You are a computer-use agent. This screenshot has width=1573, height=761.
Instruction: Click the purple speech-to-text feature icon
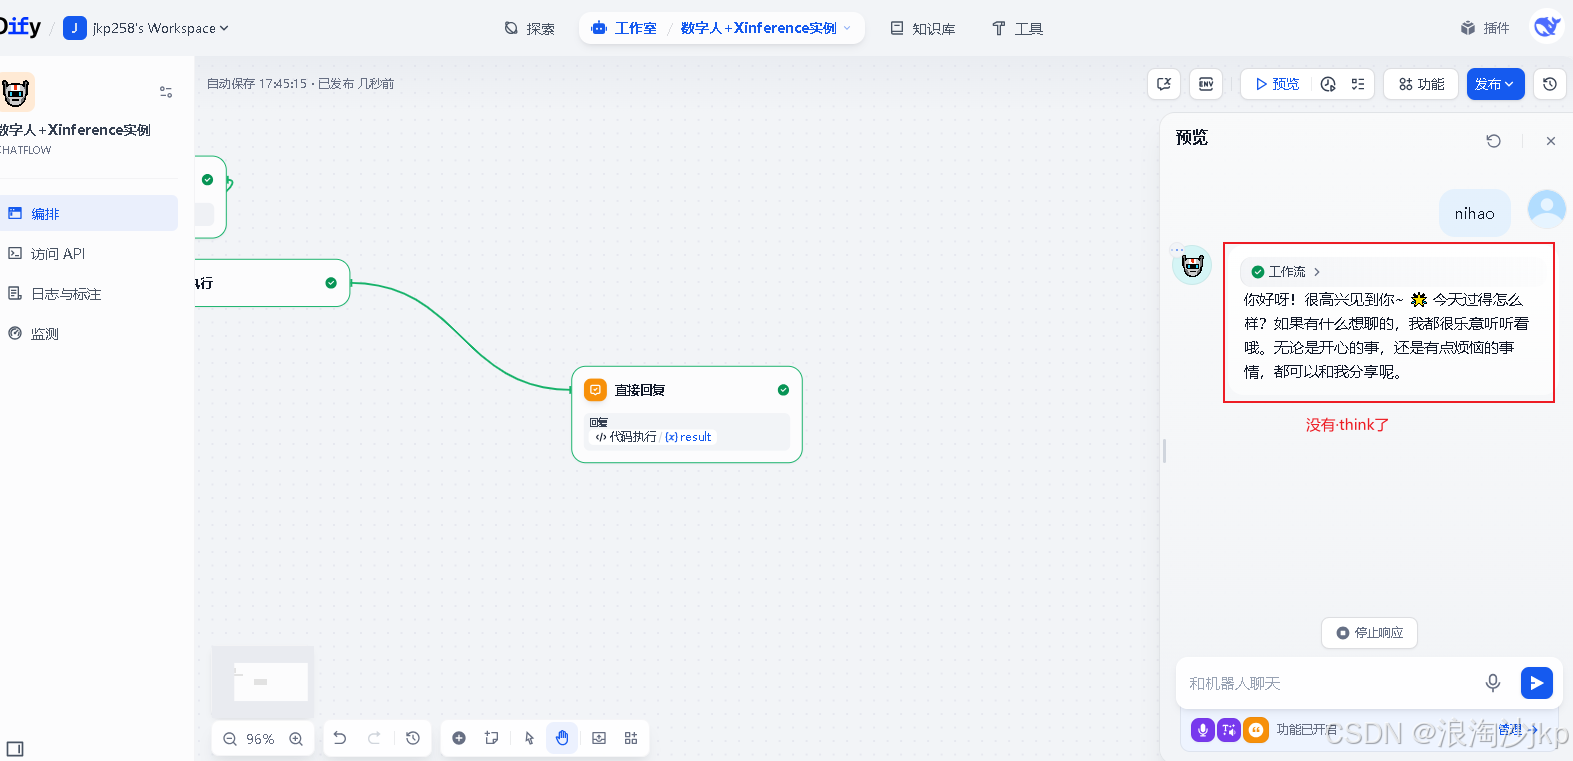coord(1203,730)
